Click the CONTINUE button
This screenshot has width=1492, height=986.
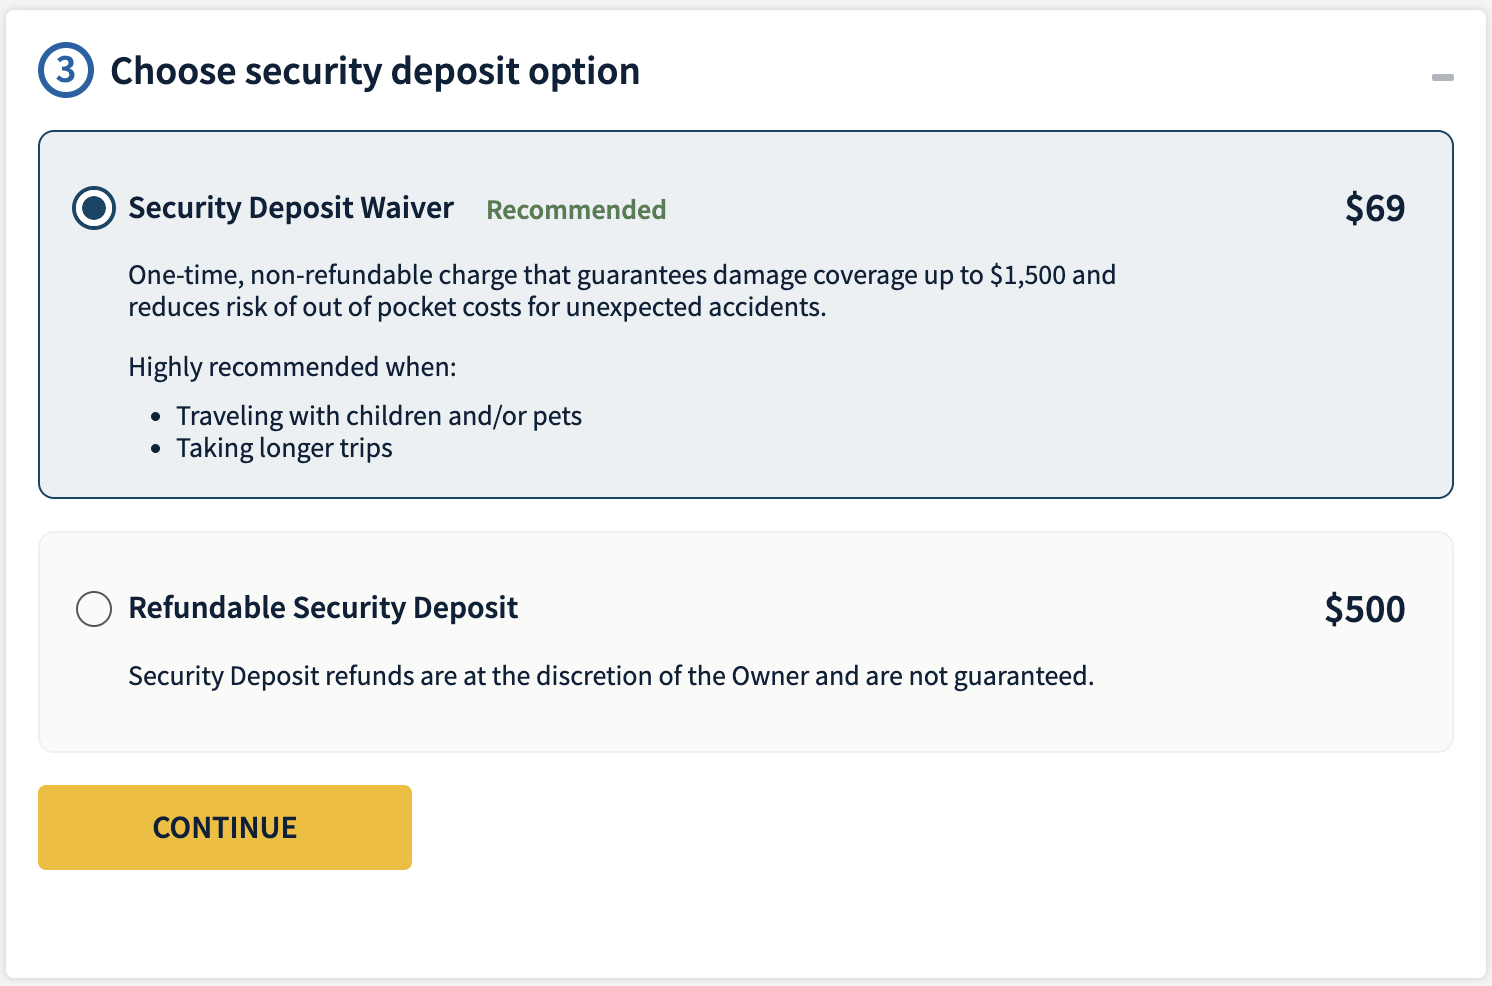click(x=224, y=827)
